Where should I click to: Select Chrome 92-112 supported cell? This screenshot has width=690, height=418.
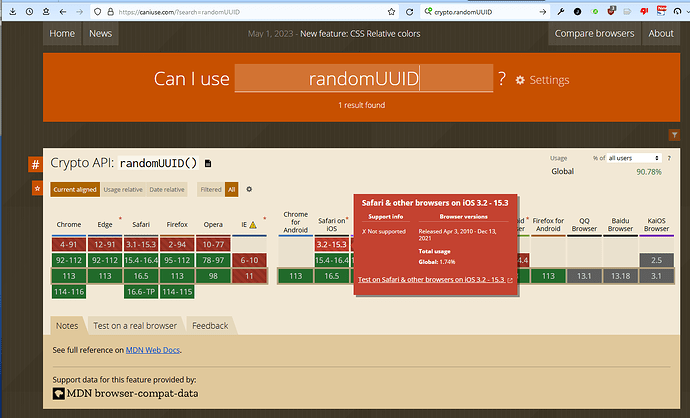coord(69,260)
